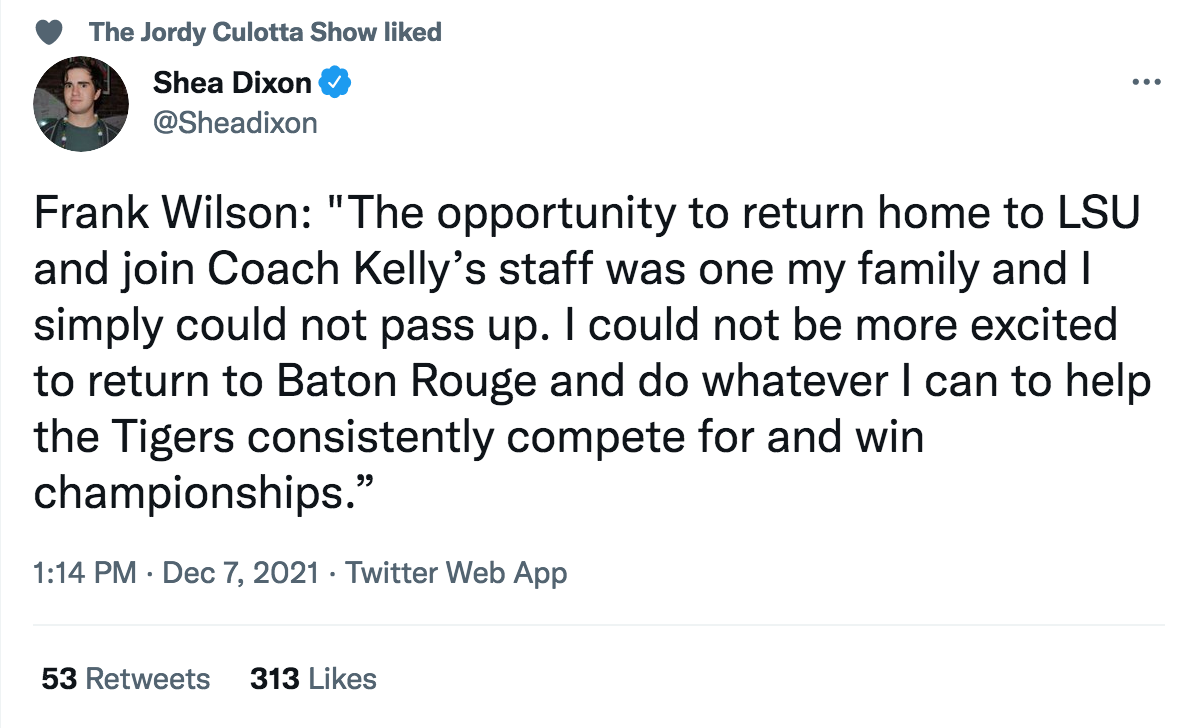
Task: Open the Twitter Web App source link
Action: pos(456,573)
